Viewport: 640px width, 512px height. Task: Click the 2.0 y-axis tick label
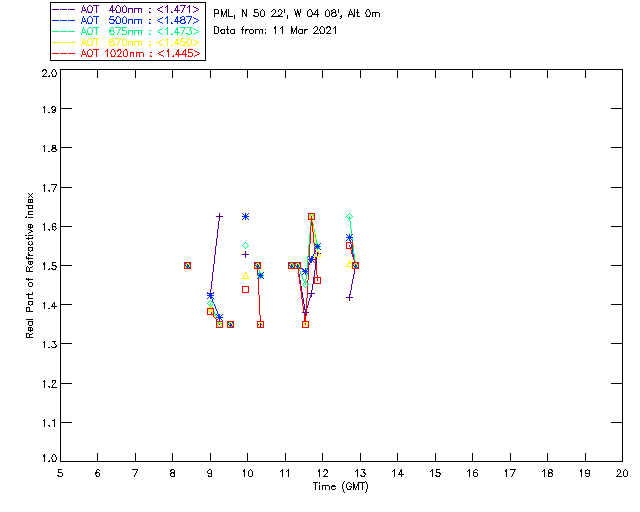(49, 73)
